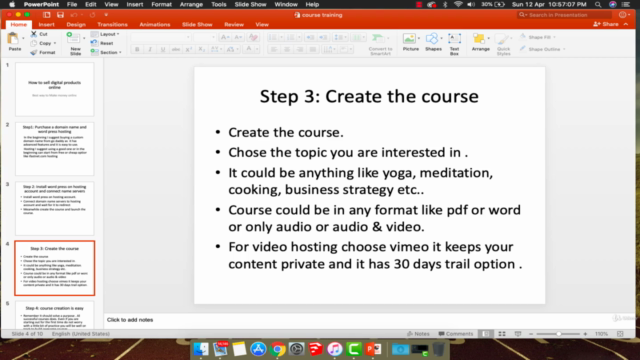Image resolution: width=640 pixels, height=360 pixels.
Task: Toggle the Notes pane in status bar
Action: click(418, 334)
